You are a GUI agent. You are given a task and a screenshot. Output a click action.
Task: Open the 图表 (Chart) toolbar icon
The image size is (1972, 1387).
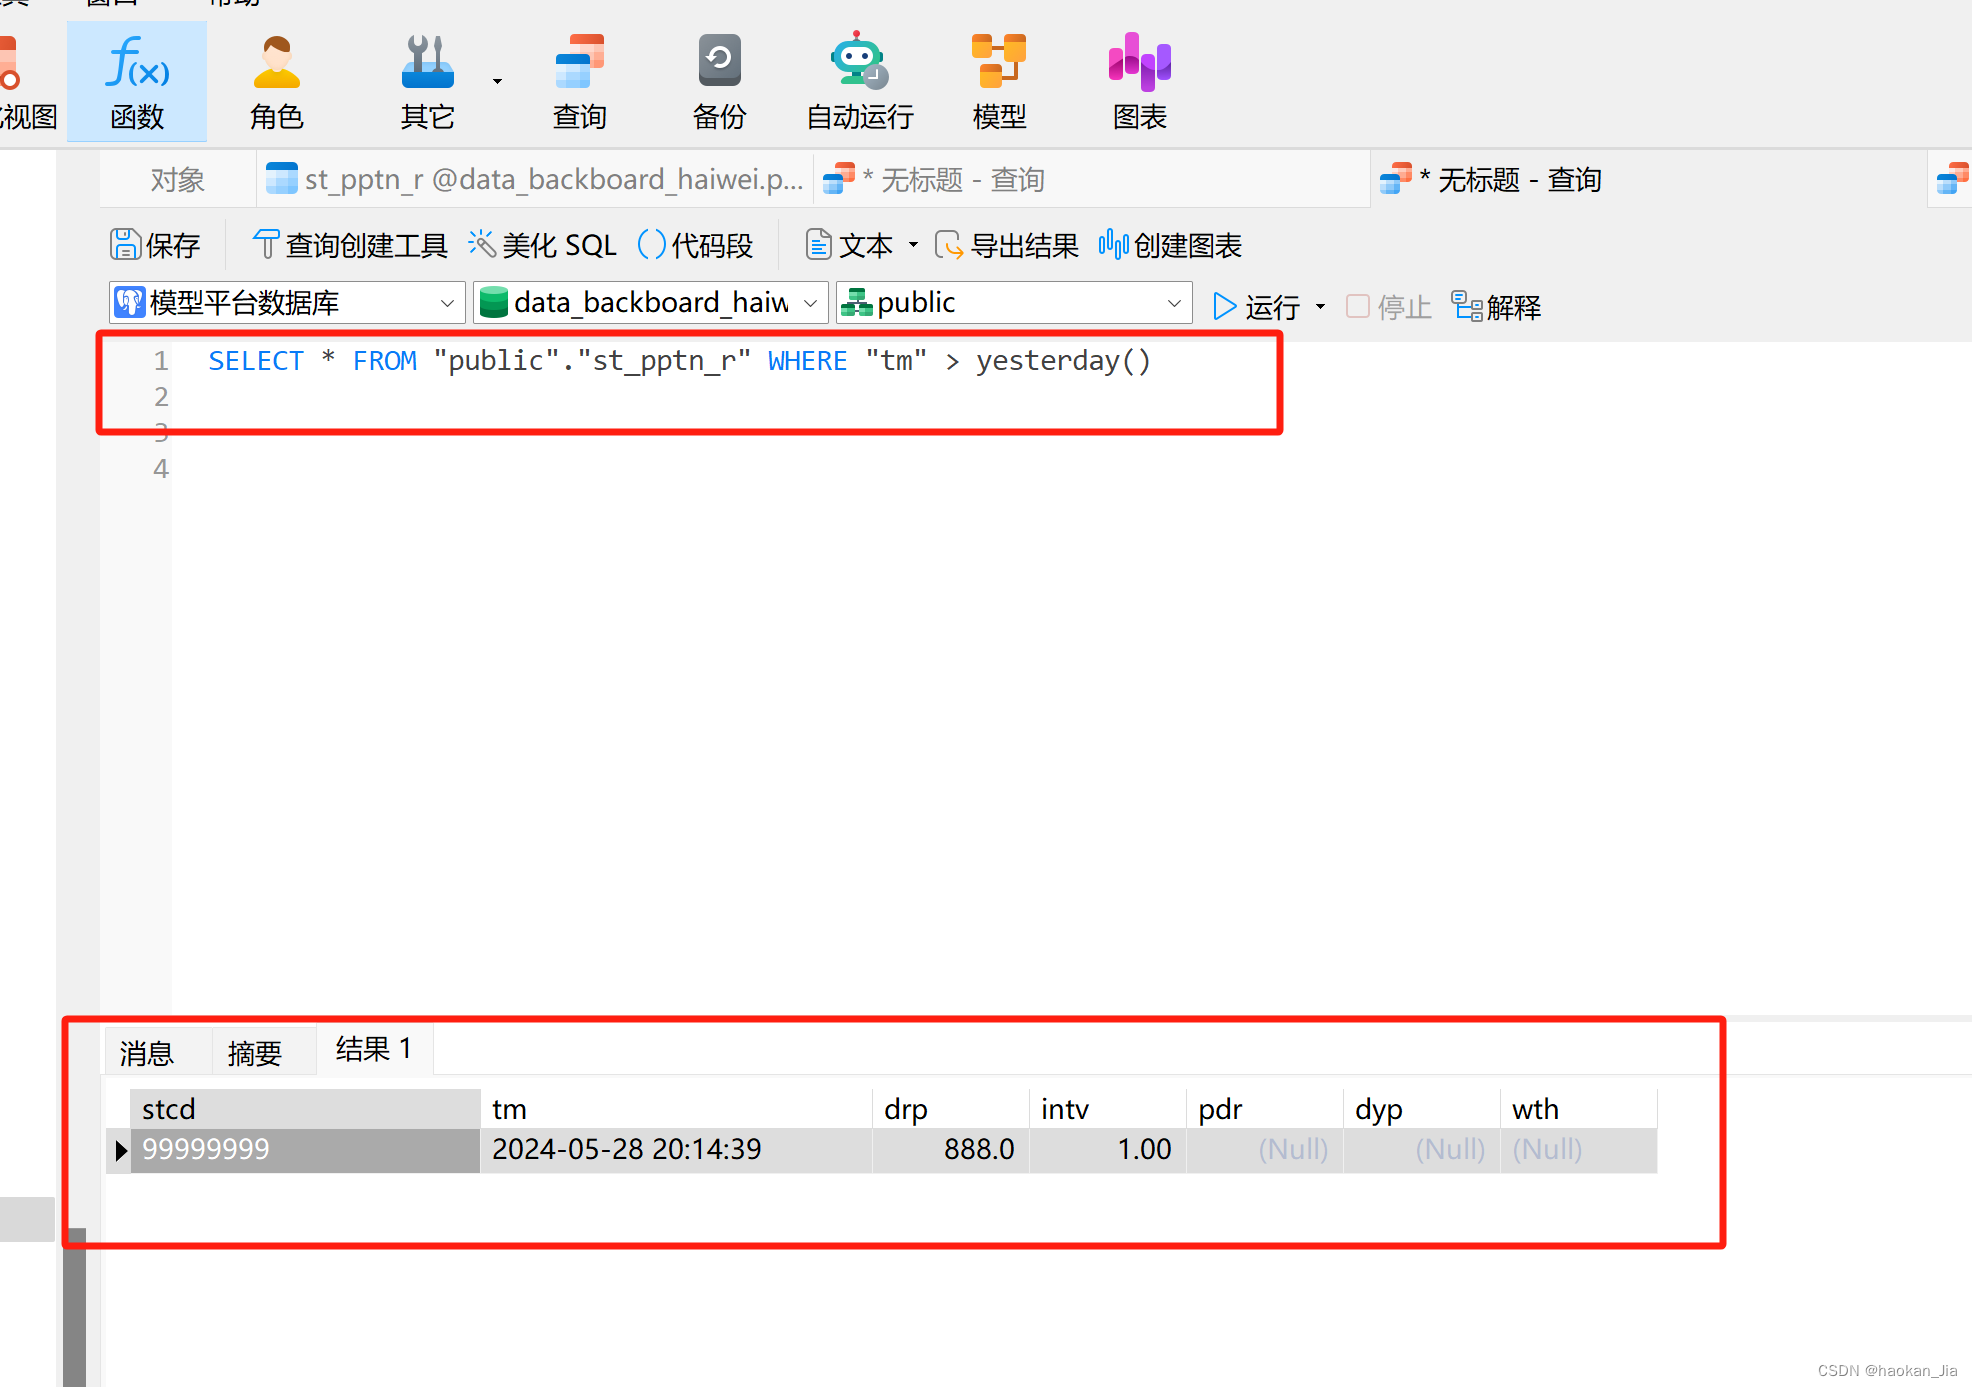(1140, 81)
